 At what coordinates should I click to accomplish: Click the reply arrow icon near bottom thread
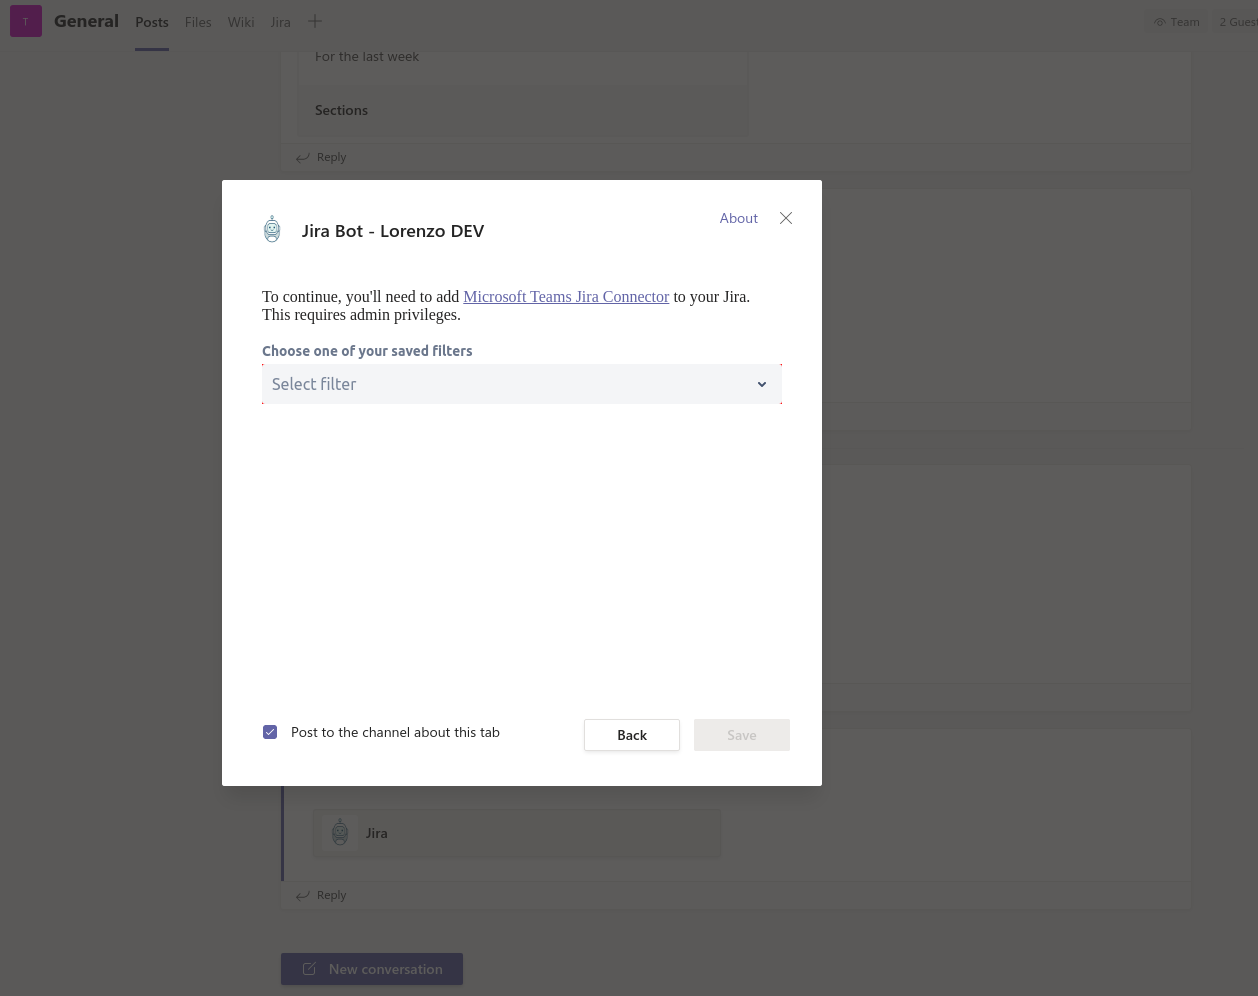pyautogui.click(x=303, y=895)
